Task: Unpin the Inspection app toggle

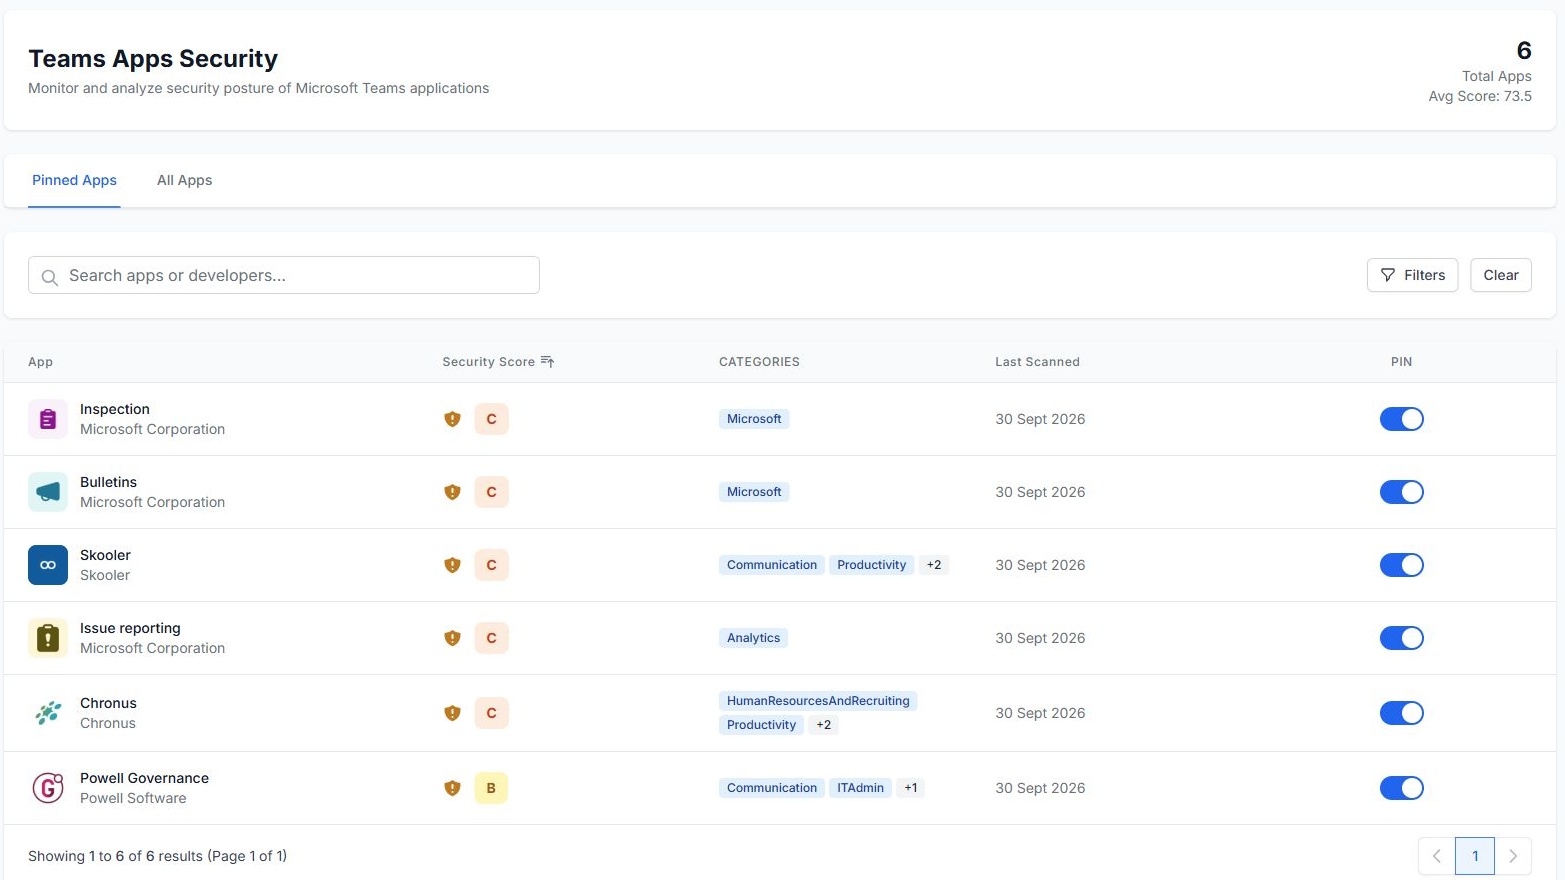Action: (1401, 419)
